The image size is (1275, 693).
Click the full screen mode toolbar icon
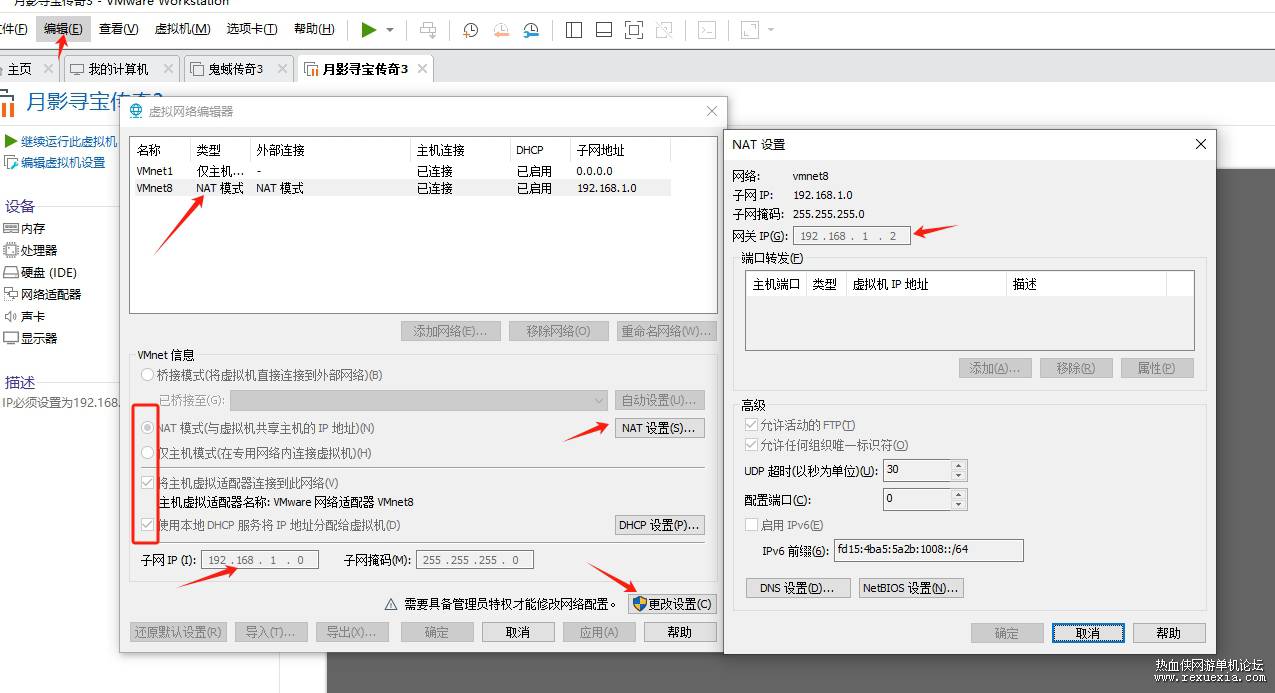pyautogui.click(x=633, y=30)
